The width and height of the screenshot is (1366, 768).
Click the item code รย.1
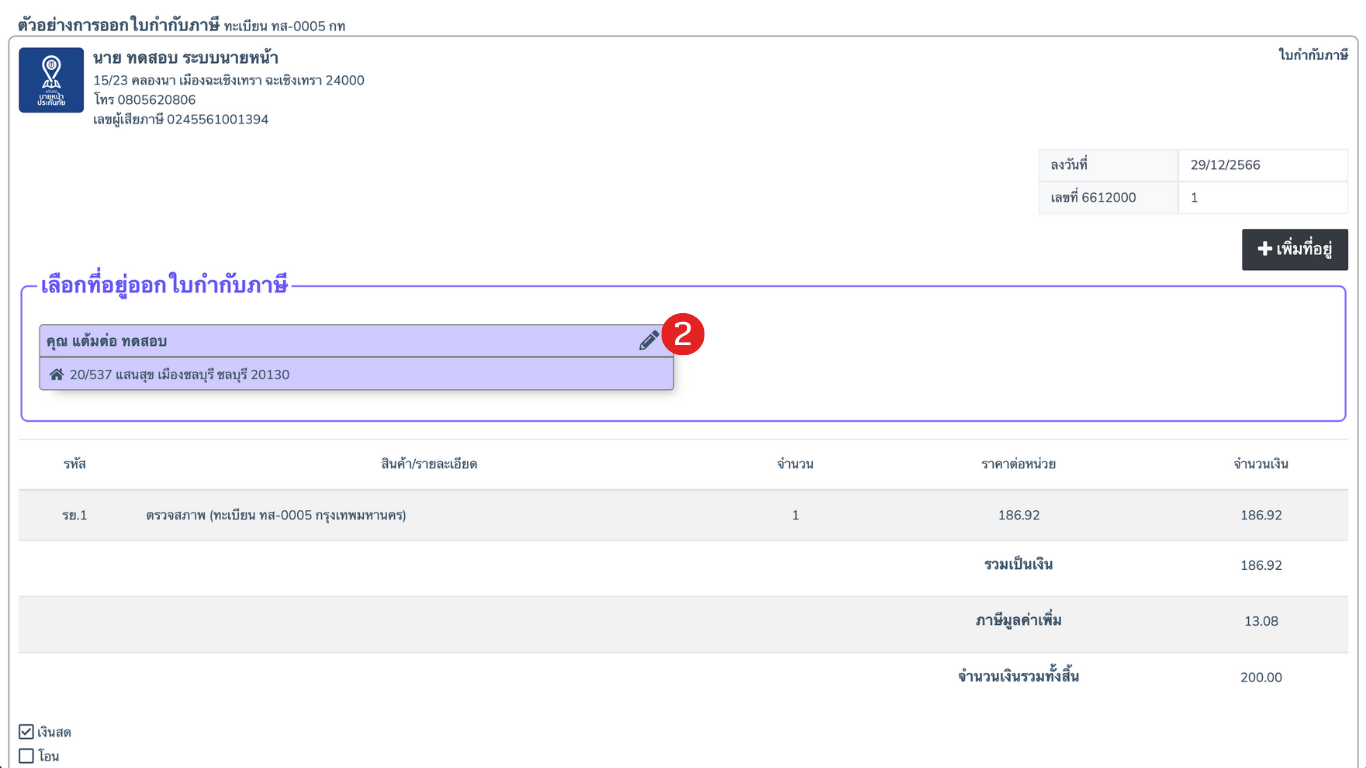pos(74,516)
